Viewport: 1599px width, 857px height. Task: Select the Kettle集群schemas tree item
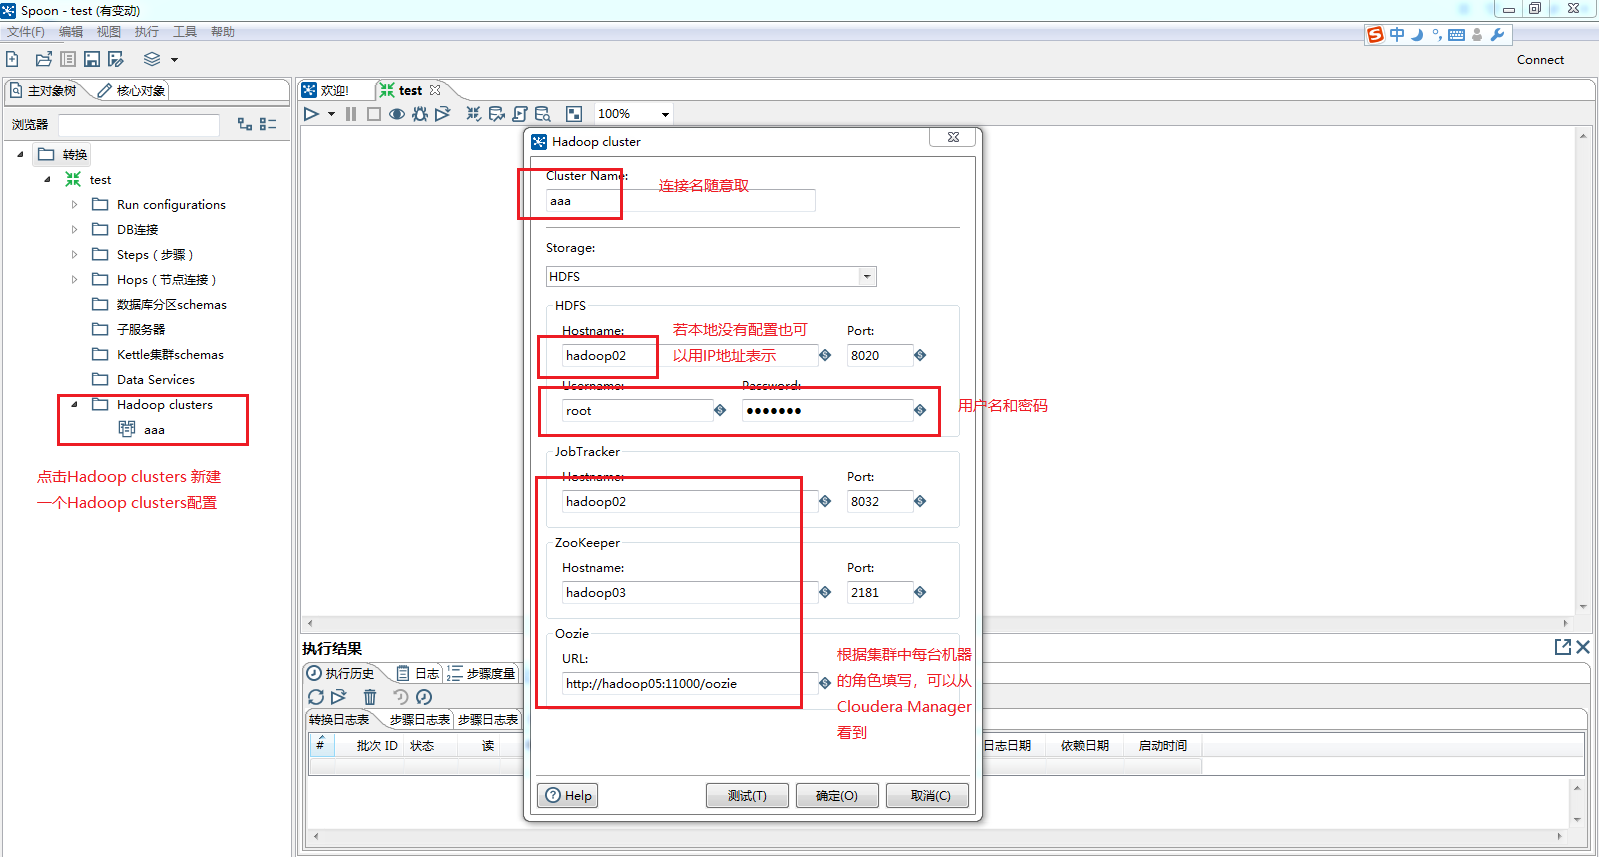pos(170,354)
